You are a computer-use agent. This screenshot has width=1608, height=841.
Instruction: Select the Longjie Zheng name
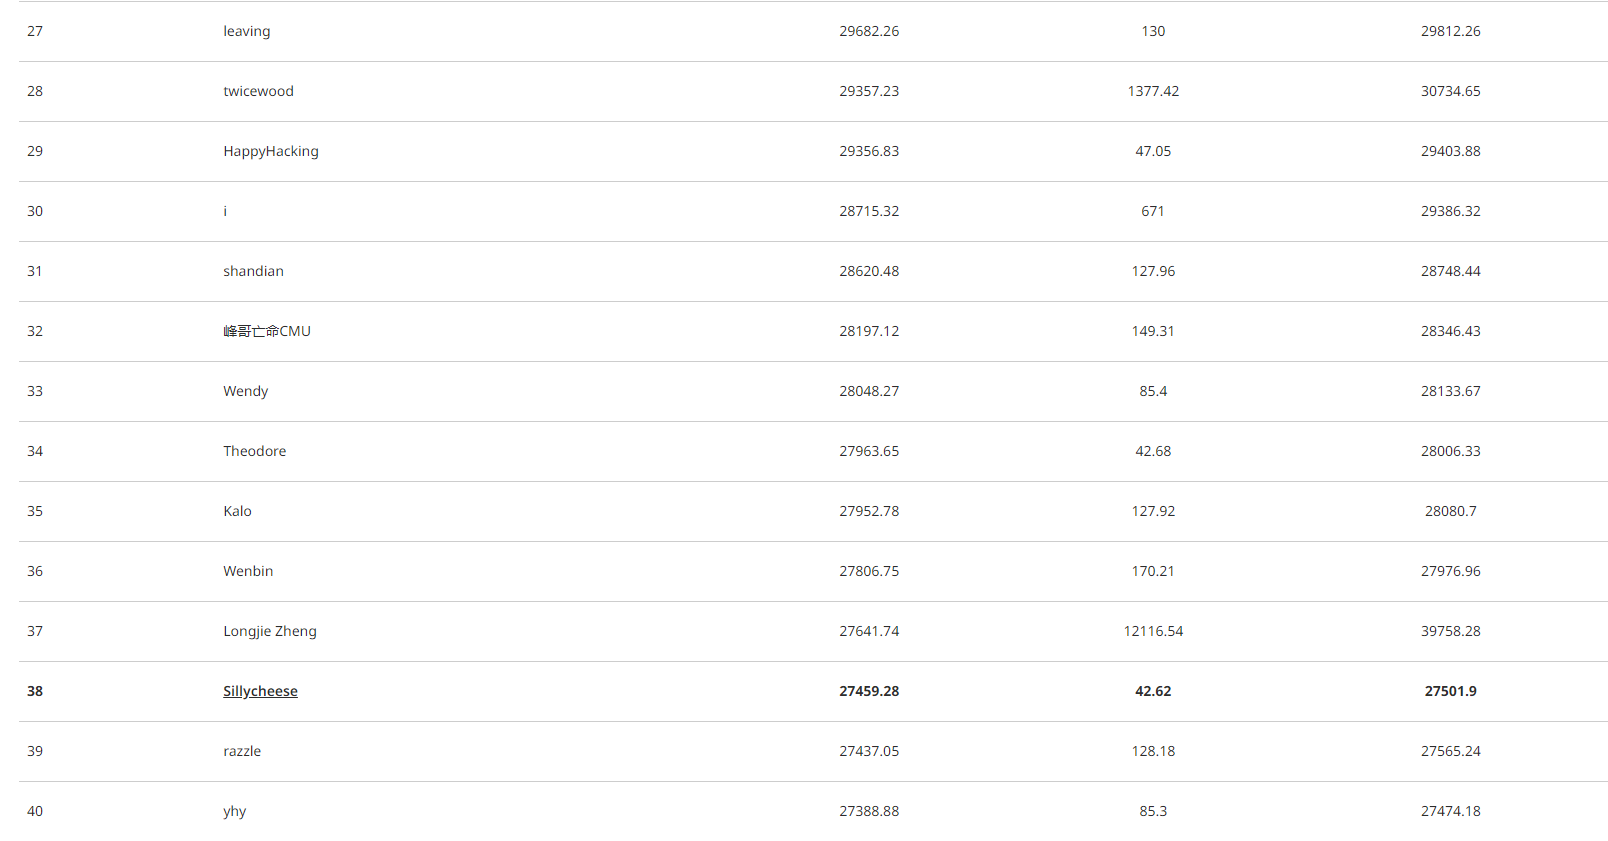click(270, 631)
